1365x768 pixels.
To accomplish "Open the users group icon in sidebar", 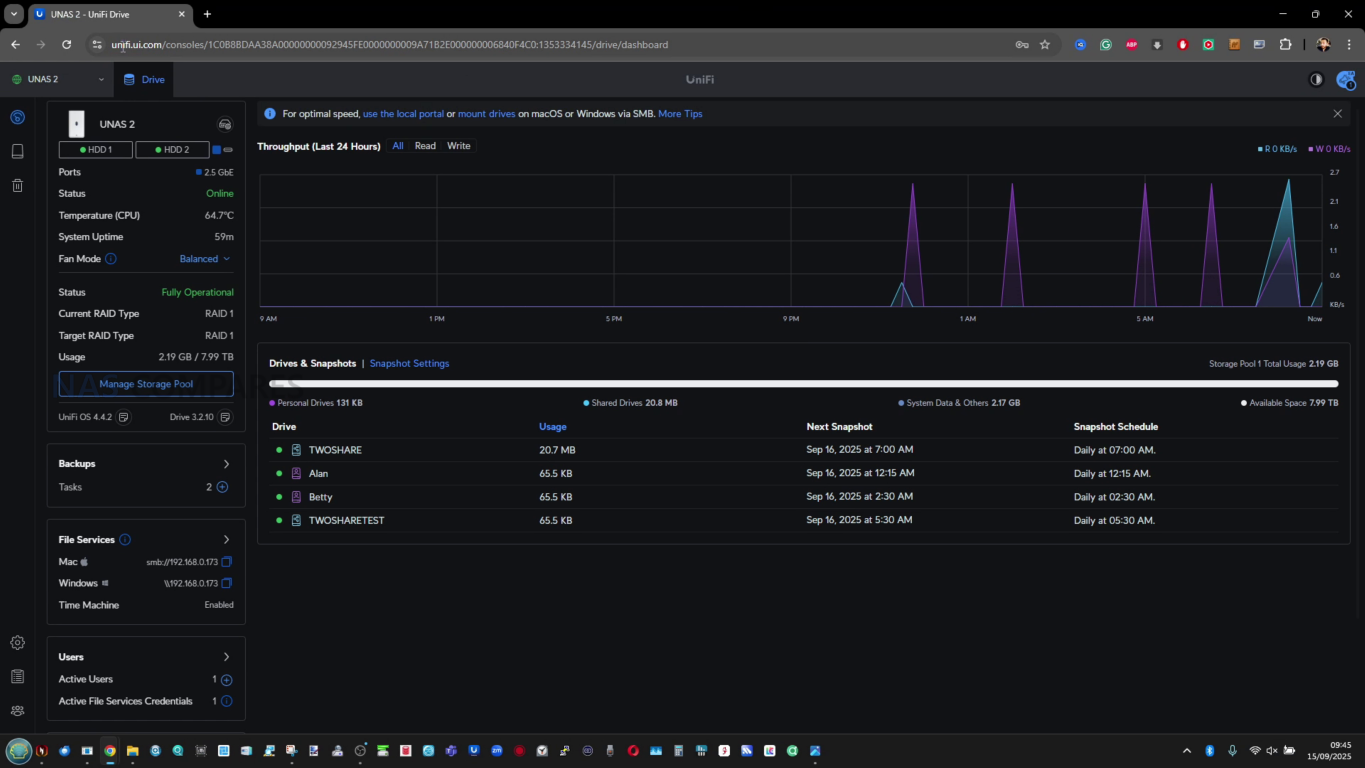I will [x=17, y=711].
